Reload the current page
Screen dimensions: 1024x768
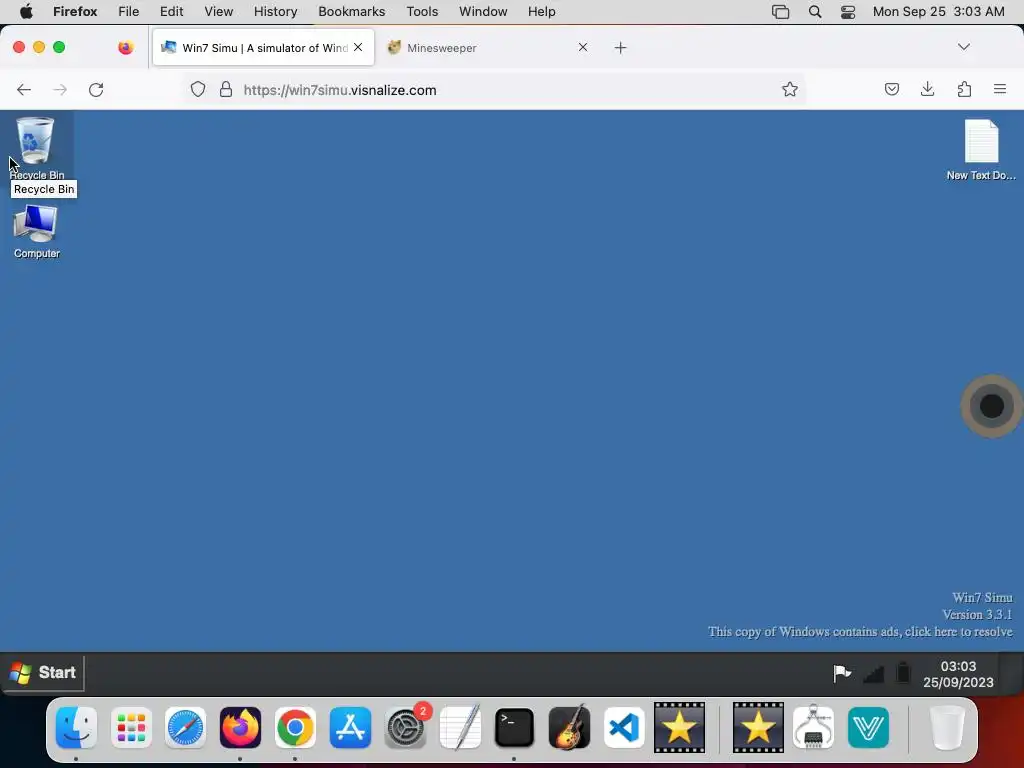click(x=96, y=89)
